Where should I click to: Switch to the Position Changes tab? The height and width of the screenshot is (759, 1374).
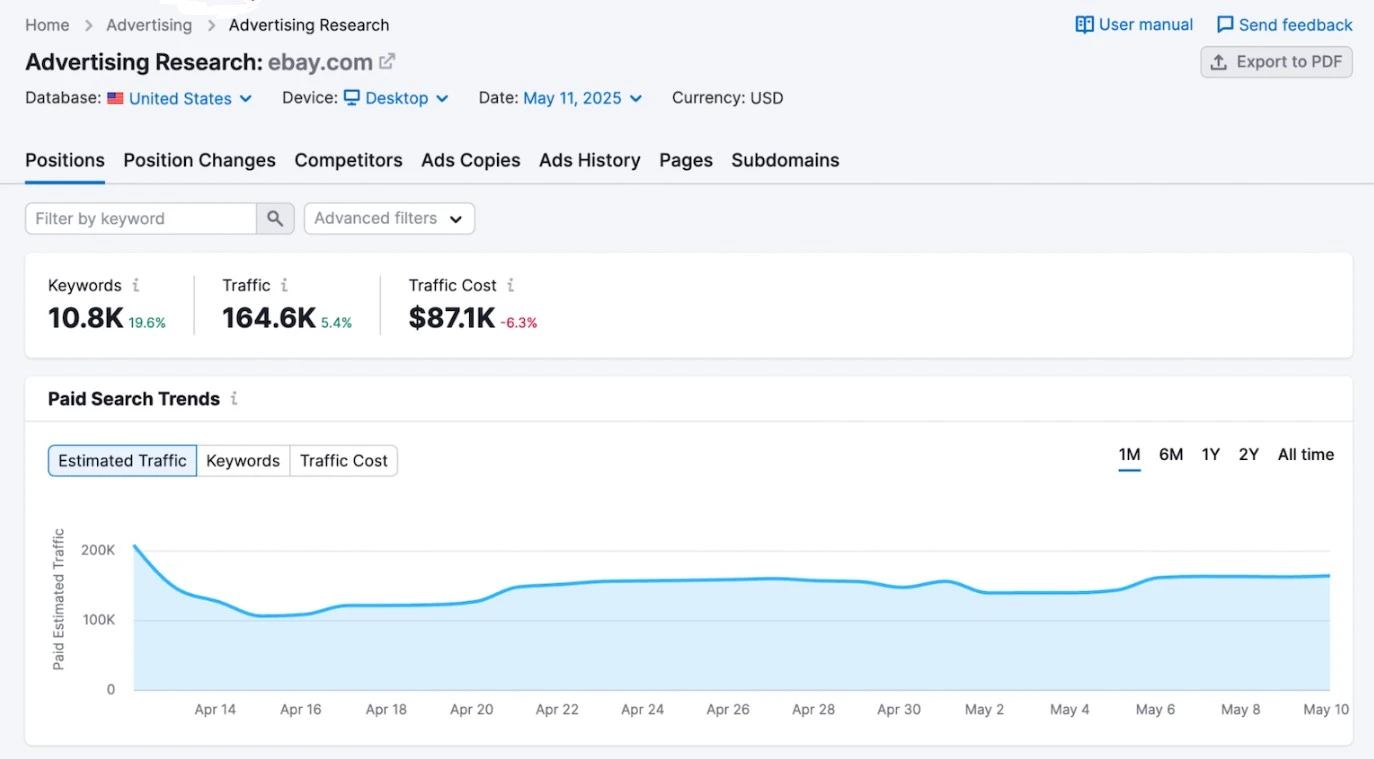pos(200,160)
